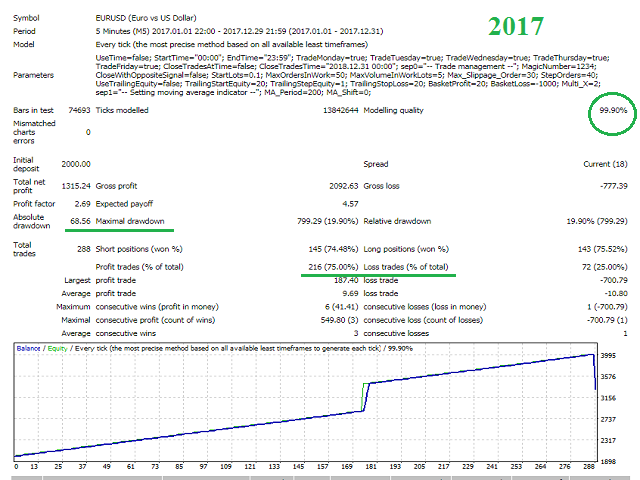Select the modelling quality value "99.90%"
The height and width of the screenshot is (480, 640).
613,110
